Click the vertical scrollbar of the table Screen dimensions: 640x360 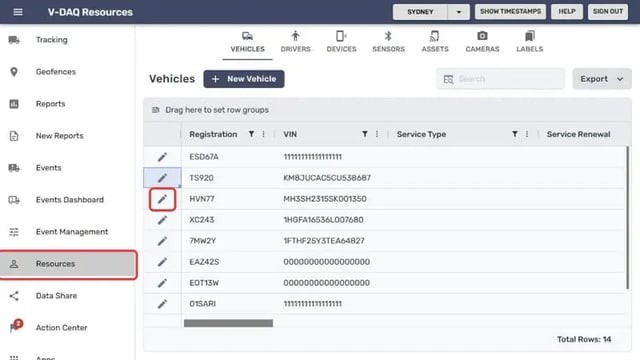pos(627,218)
